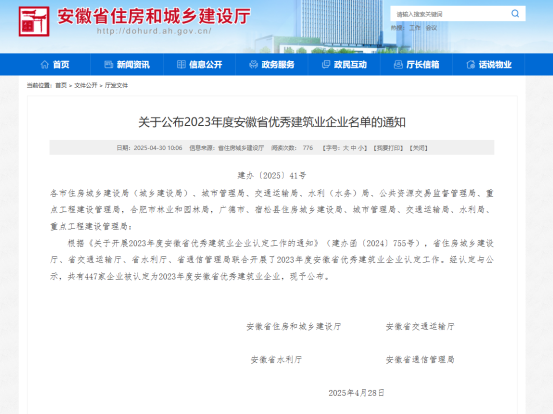The height and width of the screenshot is (414, 553).
Task: Click the magnifier search icon
Action: pyautogui.click(x=515, y=14)
